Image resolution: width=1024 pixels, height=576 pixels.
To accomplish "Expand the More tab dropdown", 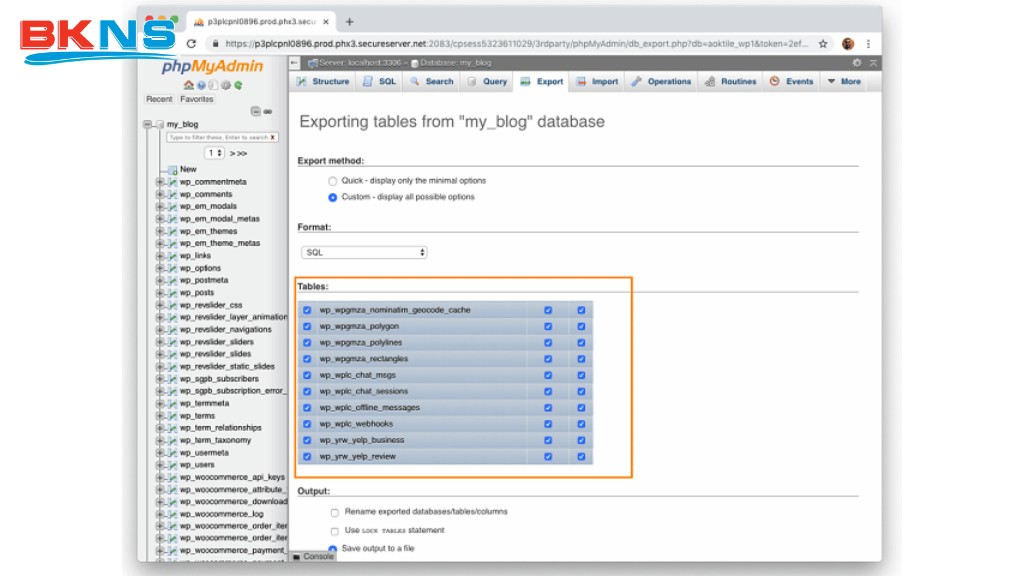I will coord(844,82).
